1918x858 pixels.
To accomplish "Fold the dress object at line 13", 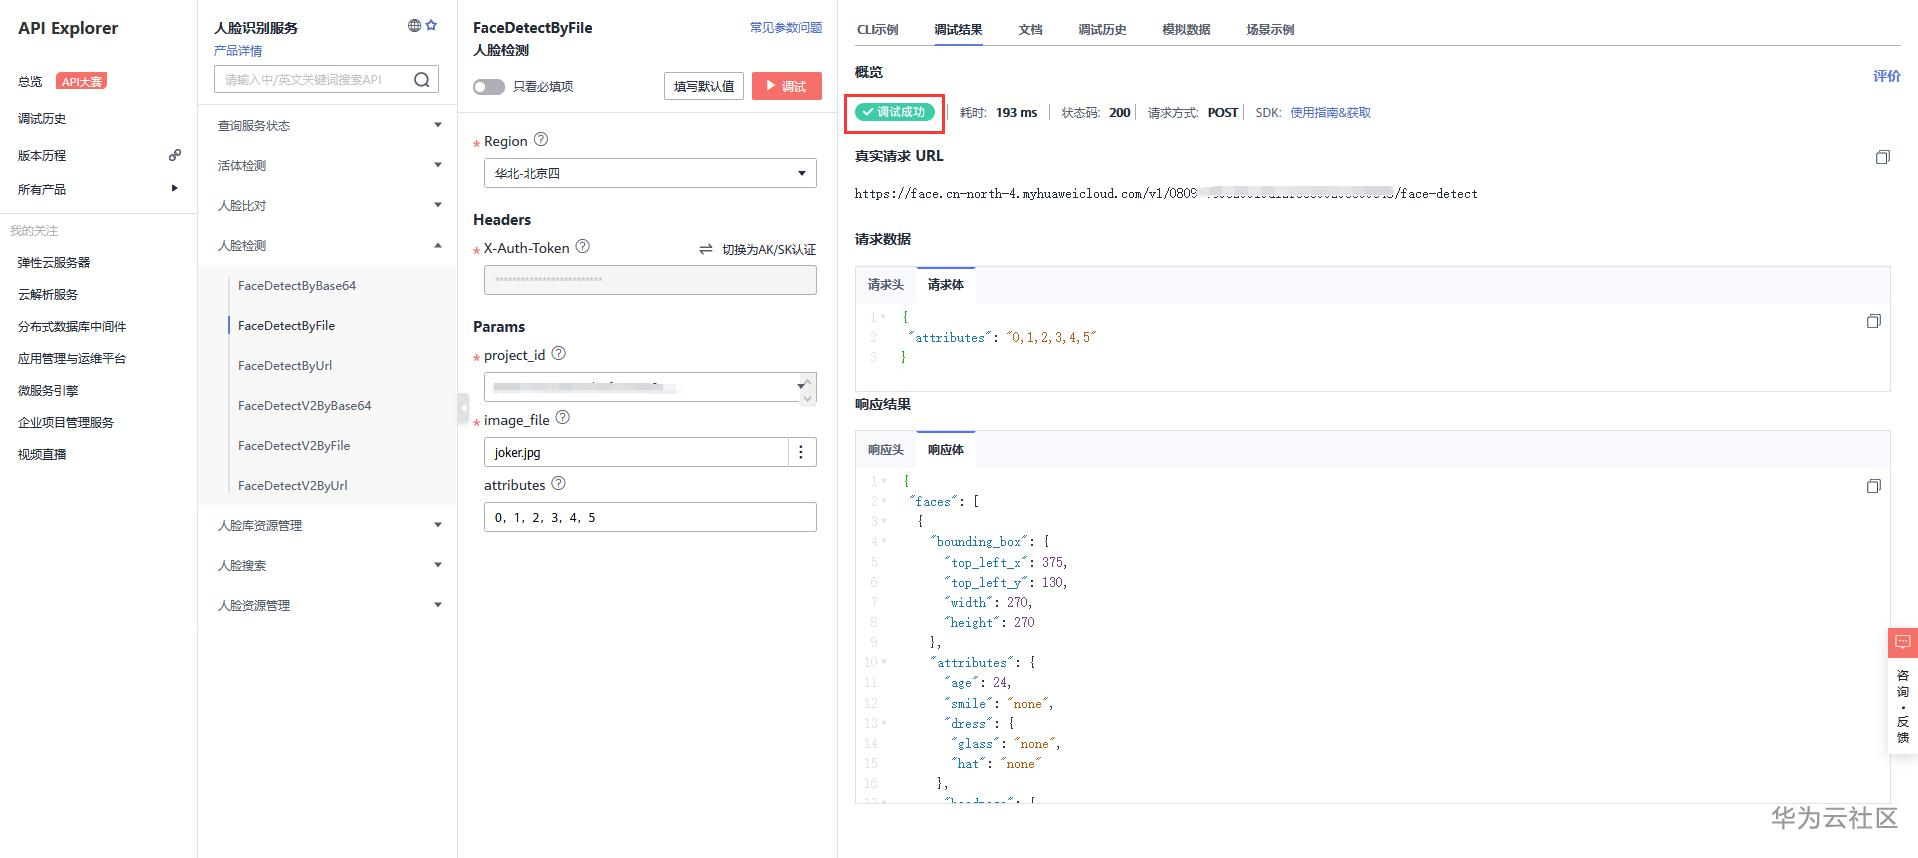I will click(x=883, y=723).
